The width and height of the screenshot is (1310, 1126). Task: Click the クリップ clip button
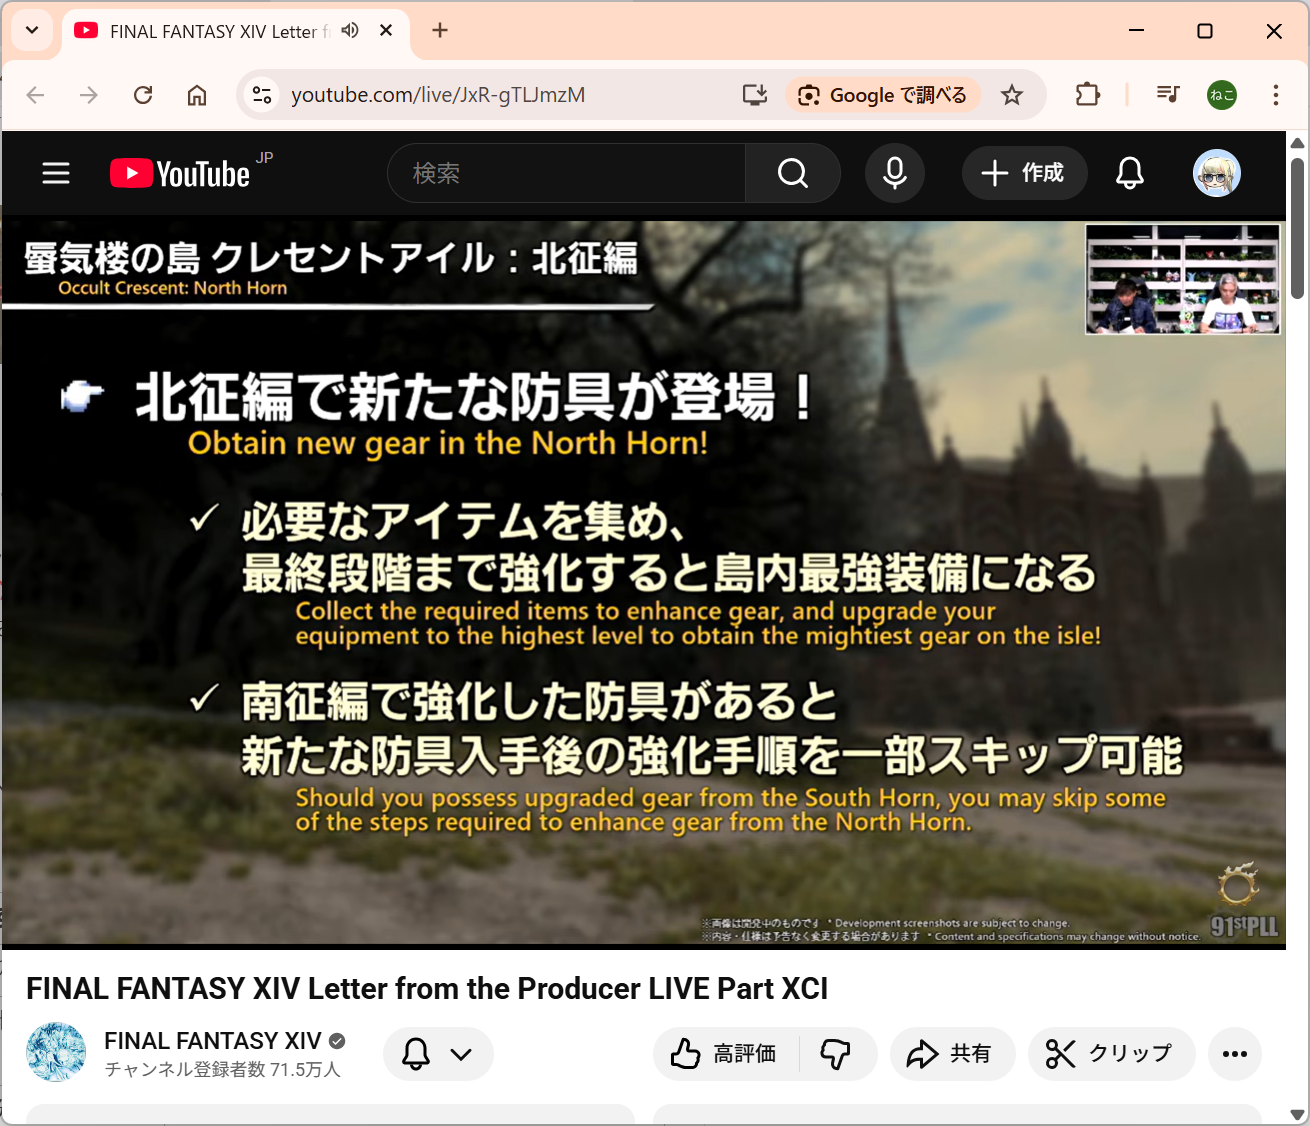(1111, 1054)
